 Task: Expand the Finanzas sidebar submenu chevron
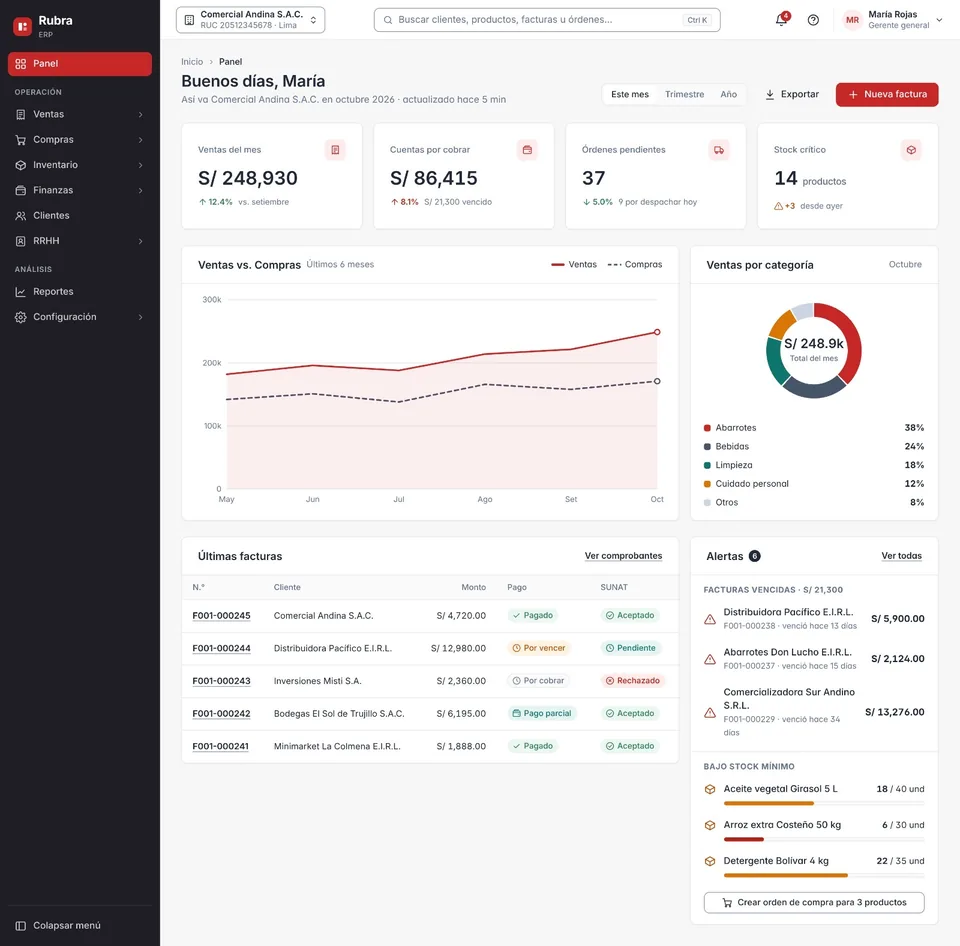tap(140, 190)
